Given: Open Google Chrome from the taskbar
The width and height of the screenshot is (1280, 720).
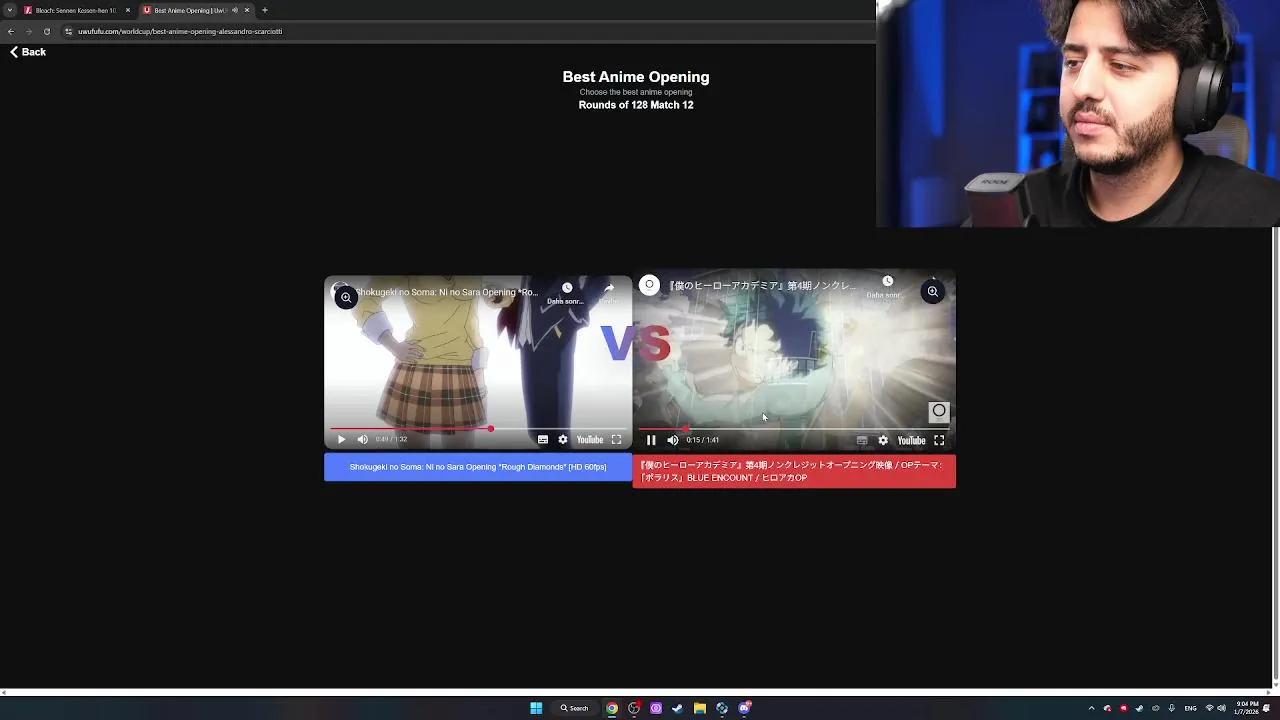Looking at the screenshot, I should pos(612,708).
